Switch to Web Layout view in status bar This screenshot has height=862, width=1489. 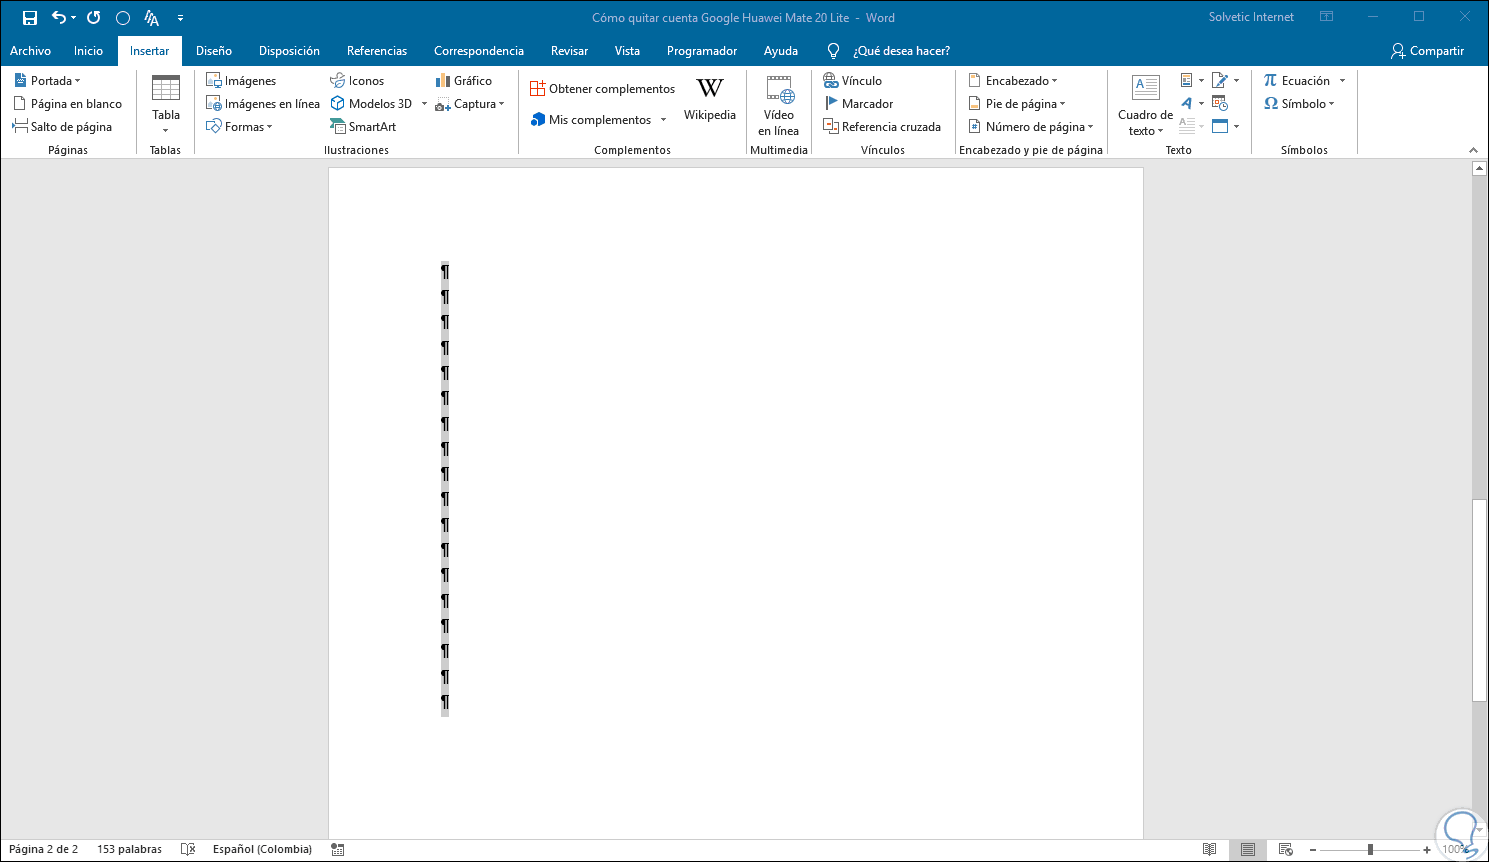point(1286,849)
